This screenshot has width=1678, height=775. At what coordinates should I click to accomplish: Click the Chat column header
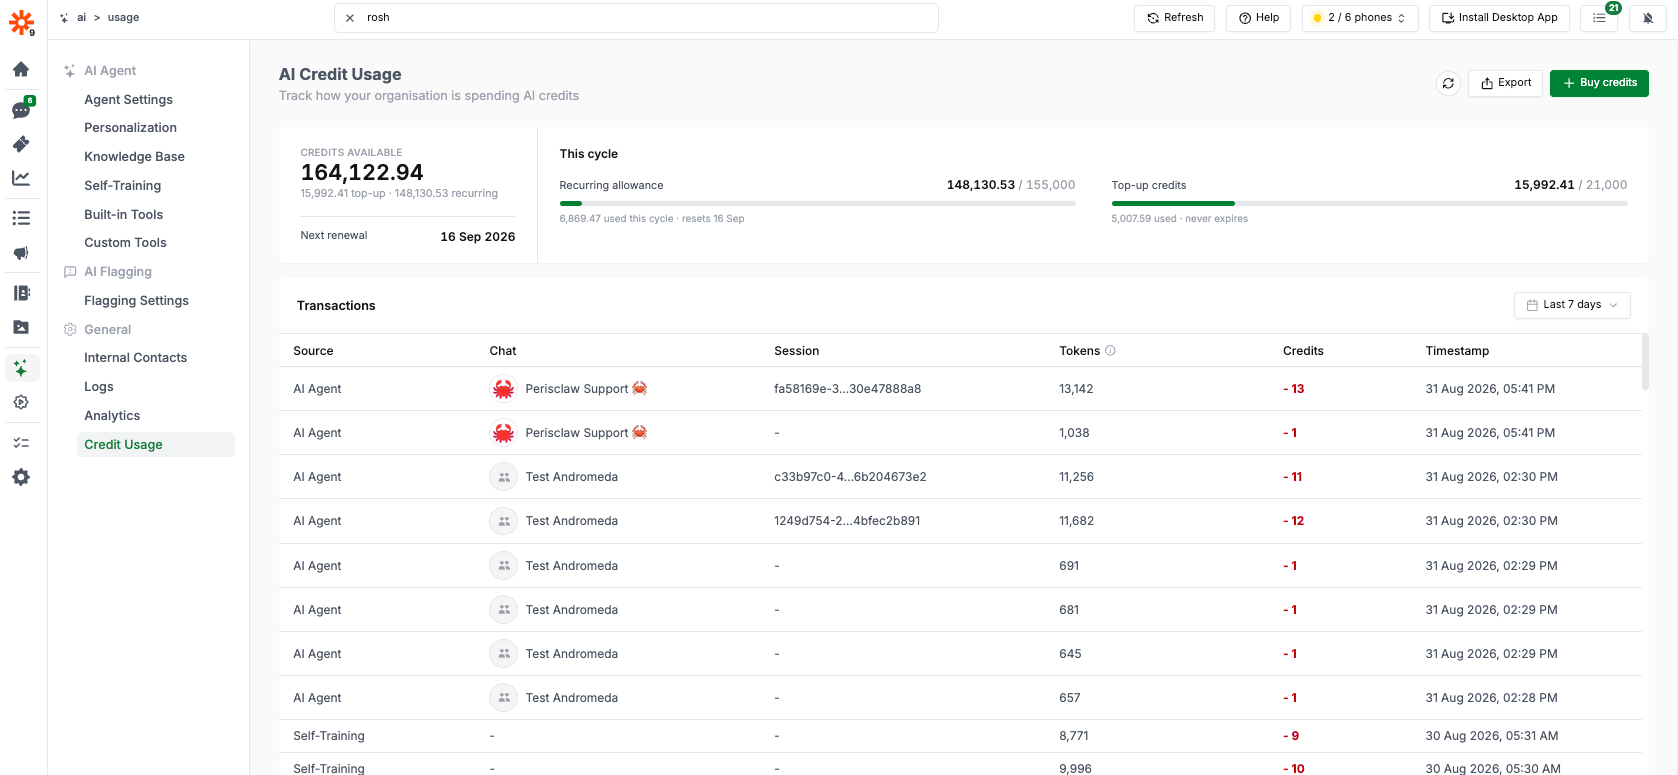point(503,351)
